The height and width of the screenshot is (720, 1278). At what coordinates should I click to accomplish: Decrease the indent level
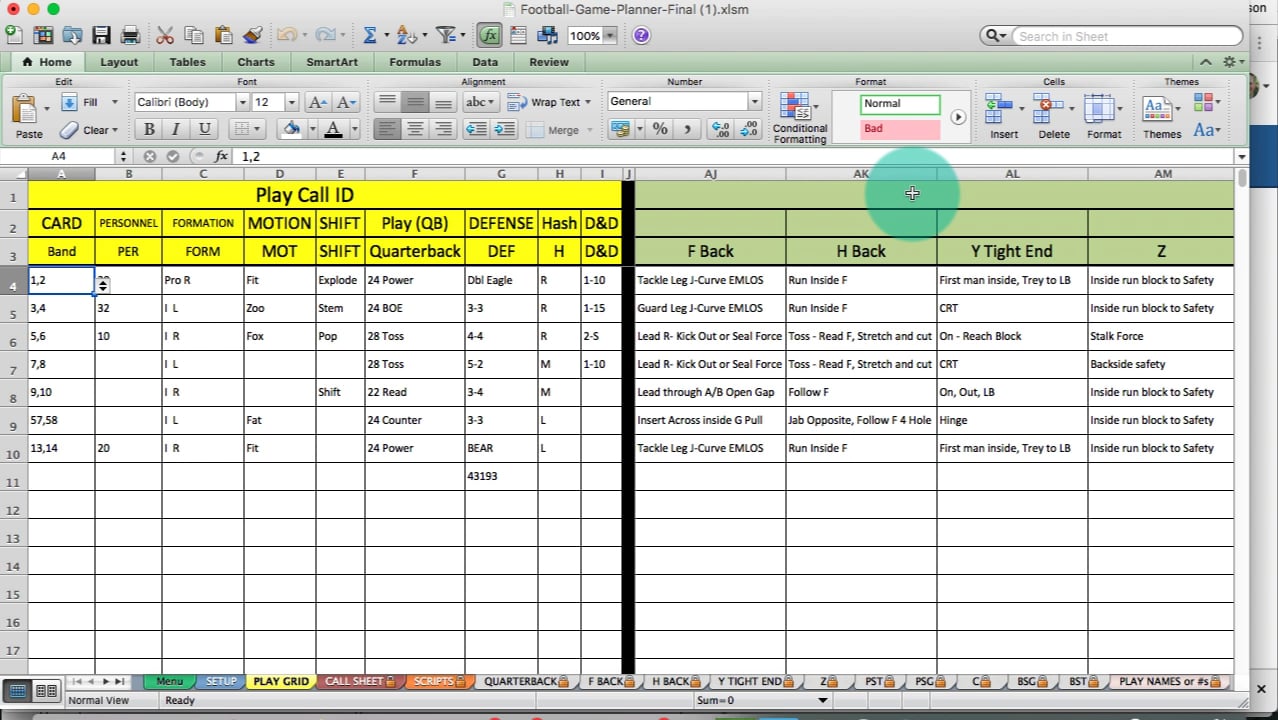click(476, 129)
